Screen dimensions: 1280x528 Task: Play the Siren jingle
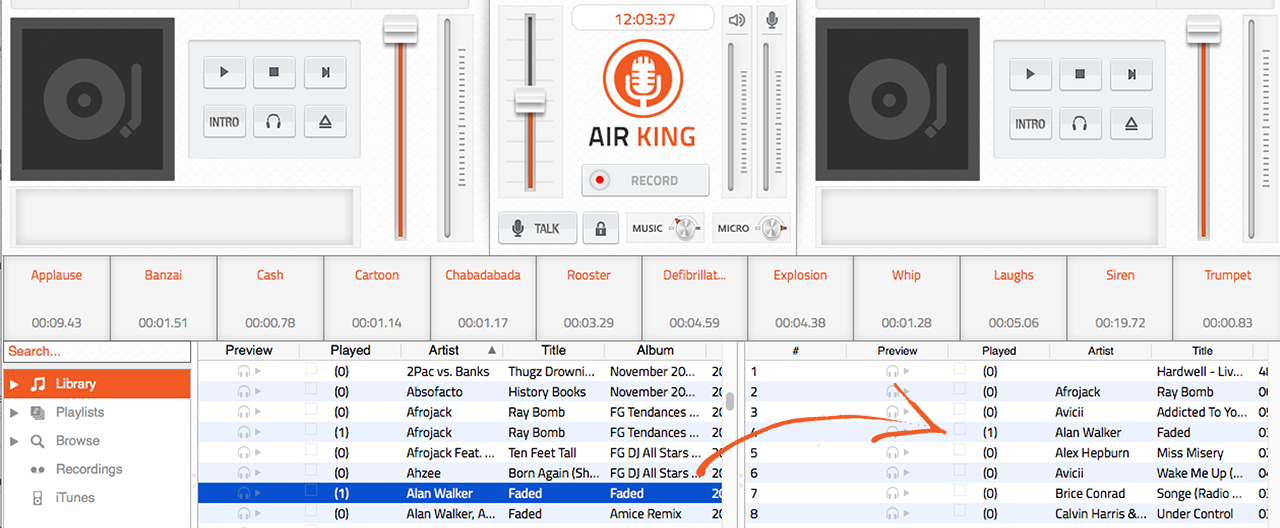pyautogui.click(x=1120, y=297)
